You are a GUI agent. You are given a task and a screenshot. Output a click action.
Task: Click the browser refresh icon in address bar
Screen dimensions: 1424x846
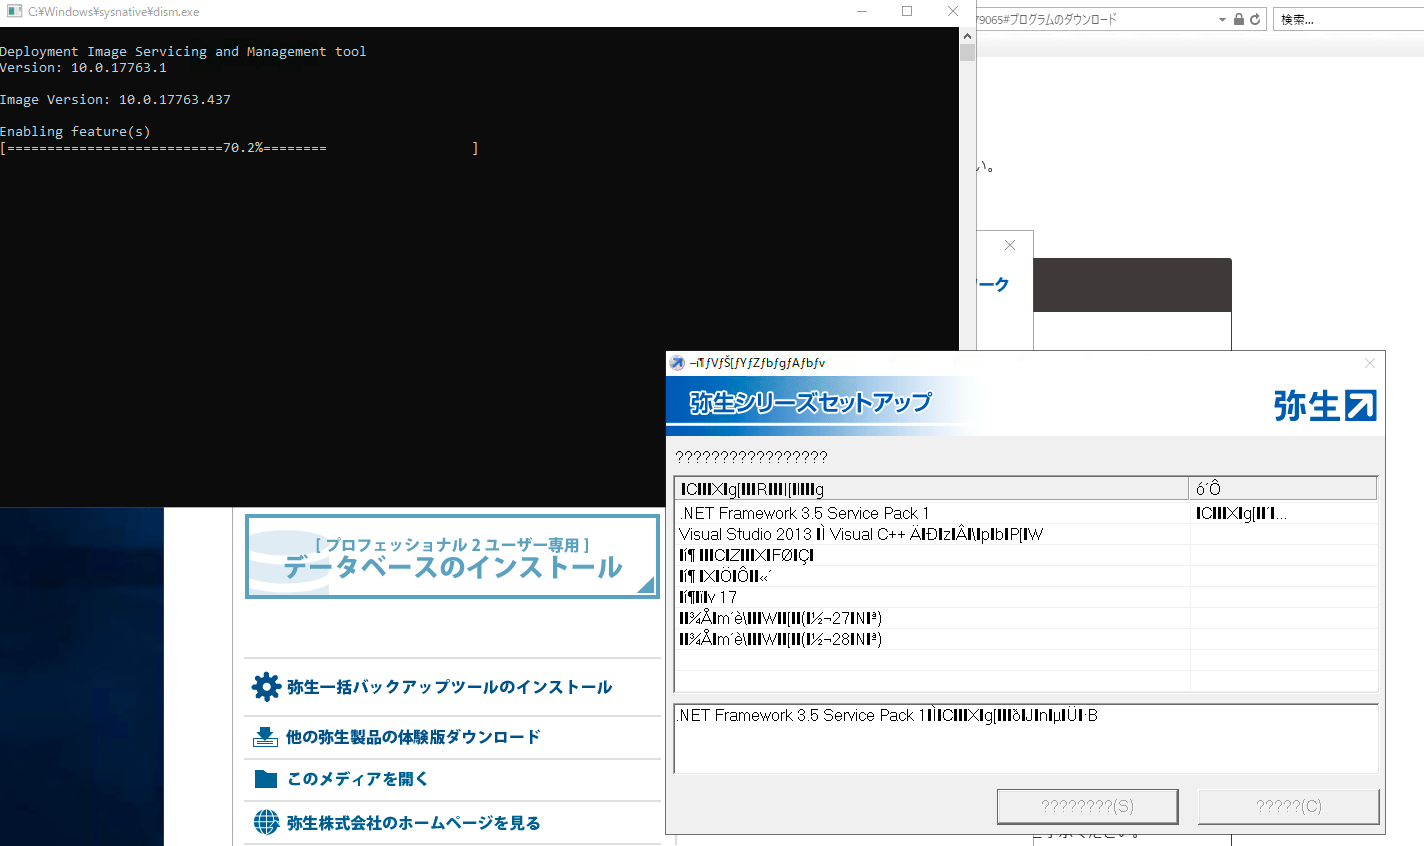pyautogui.click(x=1255, y=19)
